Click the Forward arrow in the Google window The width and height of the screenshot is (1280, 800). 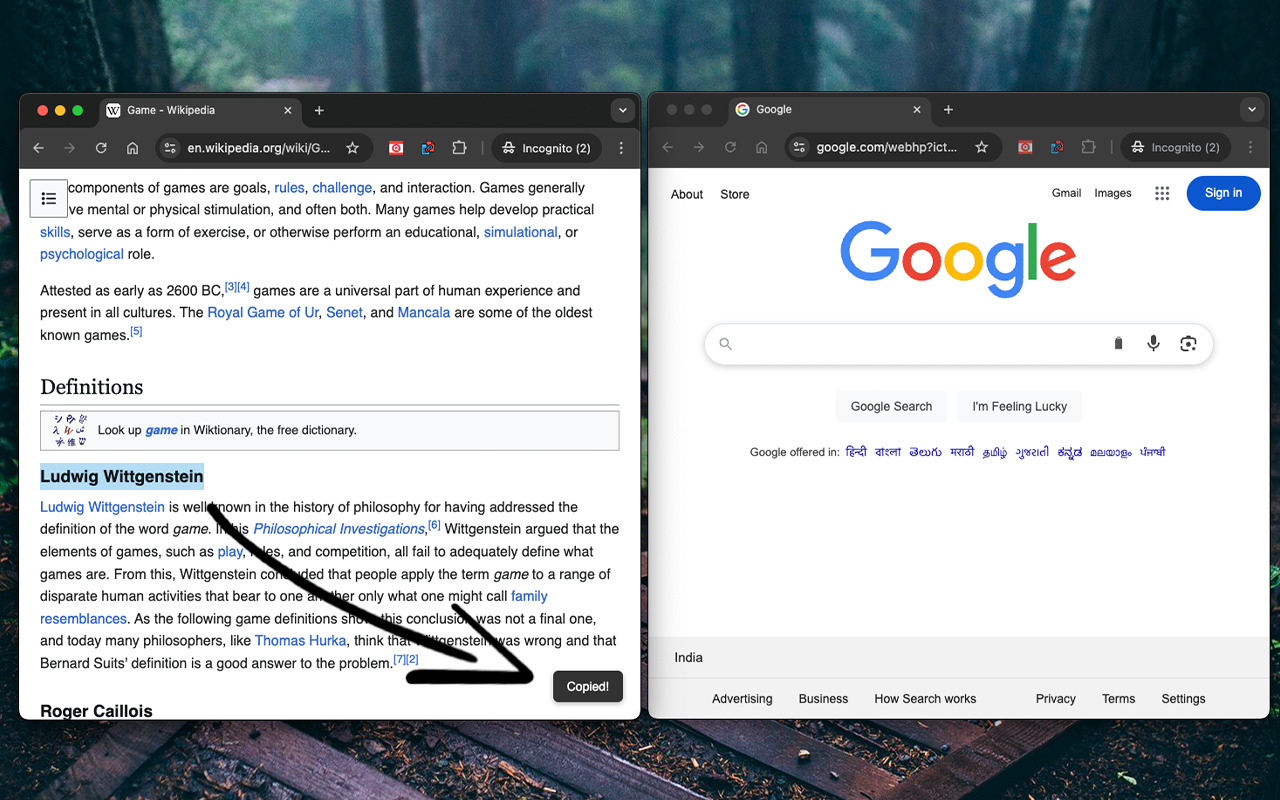(699, 147)
